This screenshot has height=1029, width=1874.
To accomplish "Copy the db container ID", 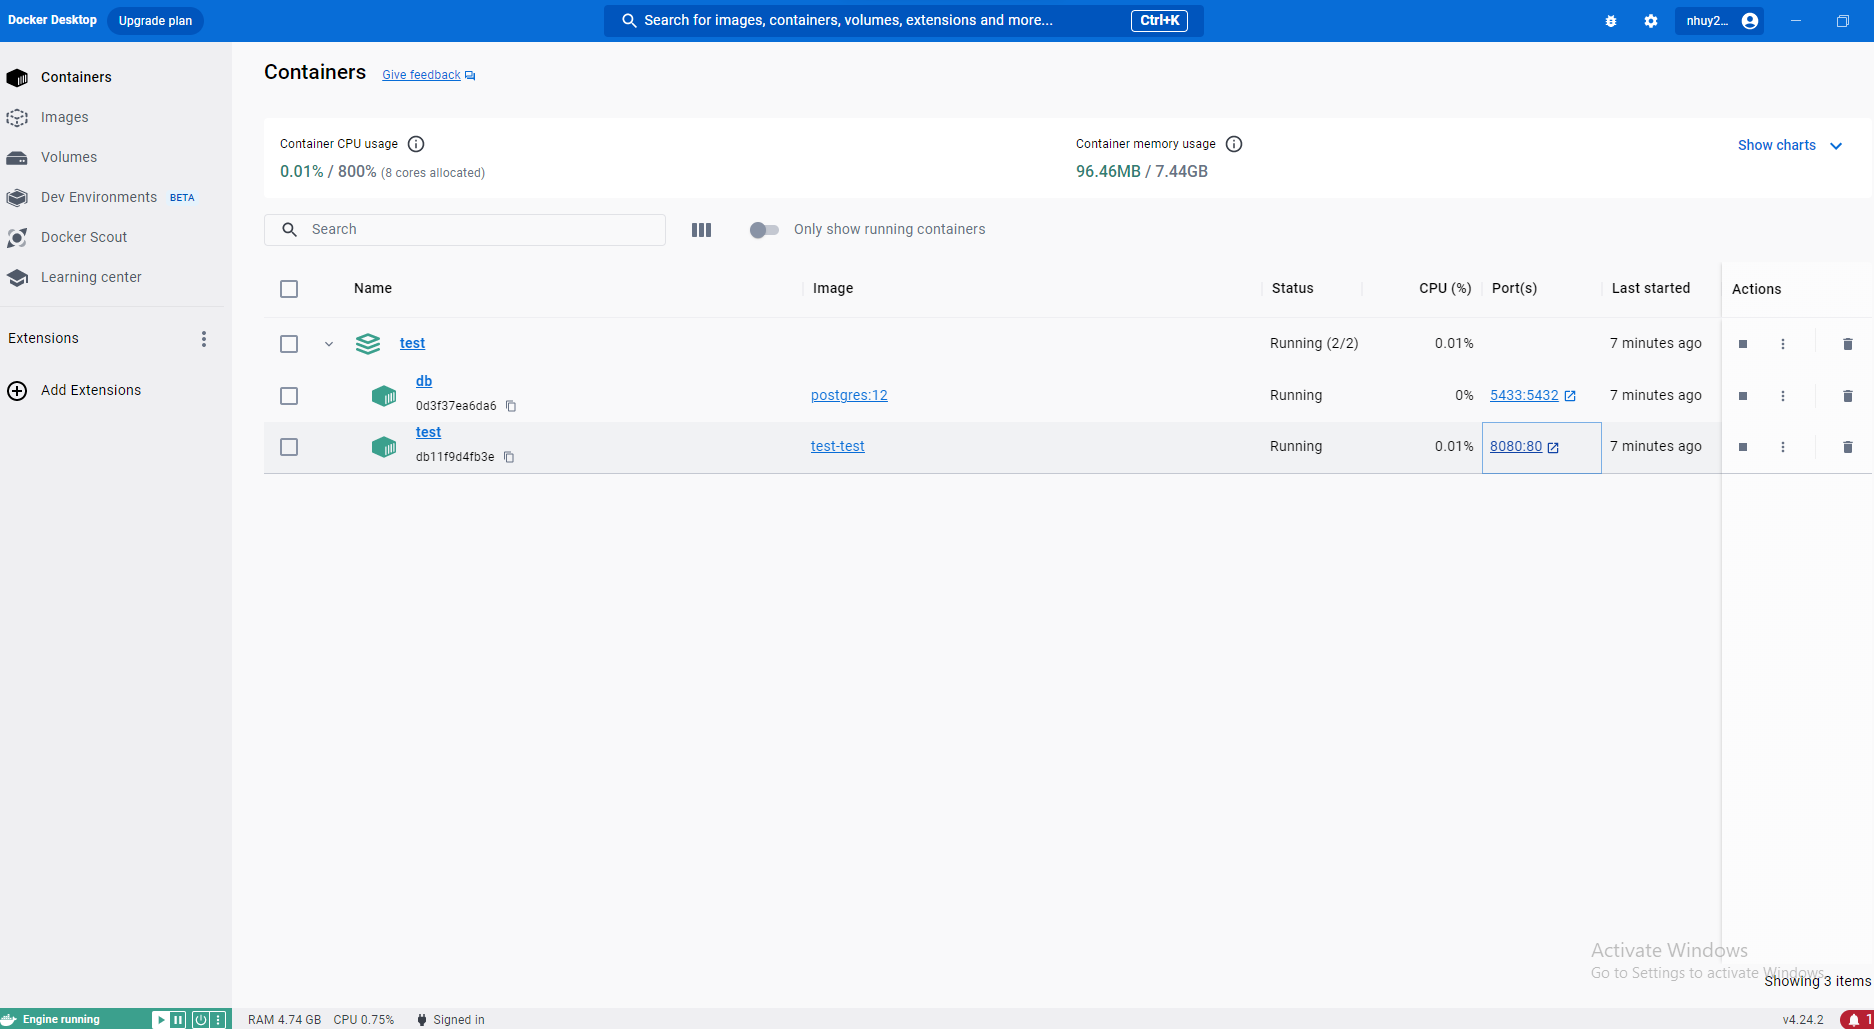I will click(x=511, y=406).
